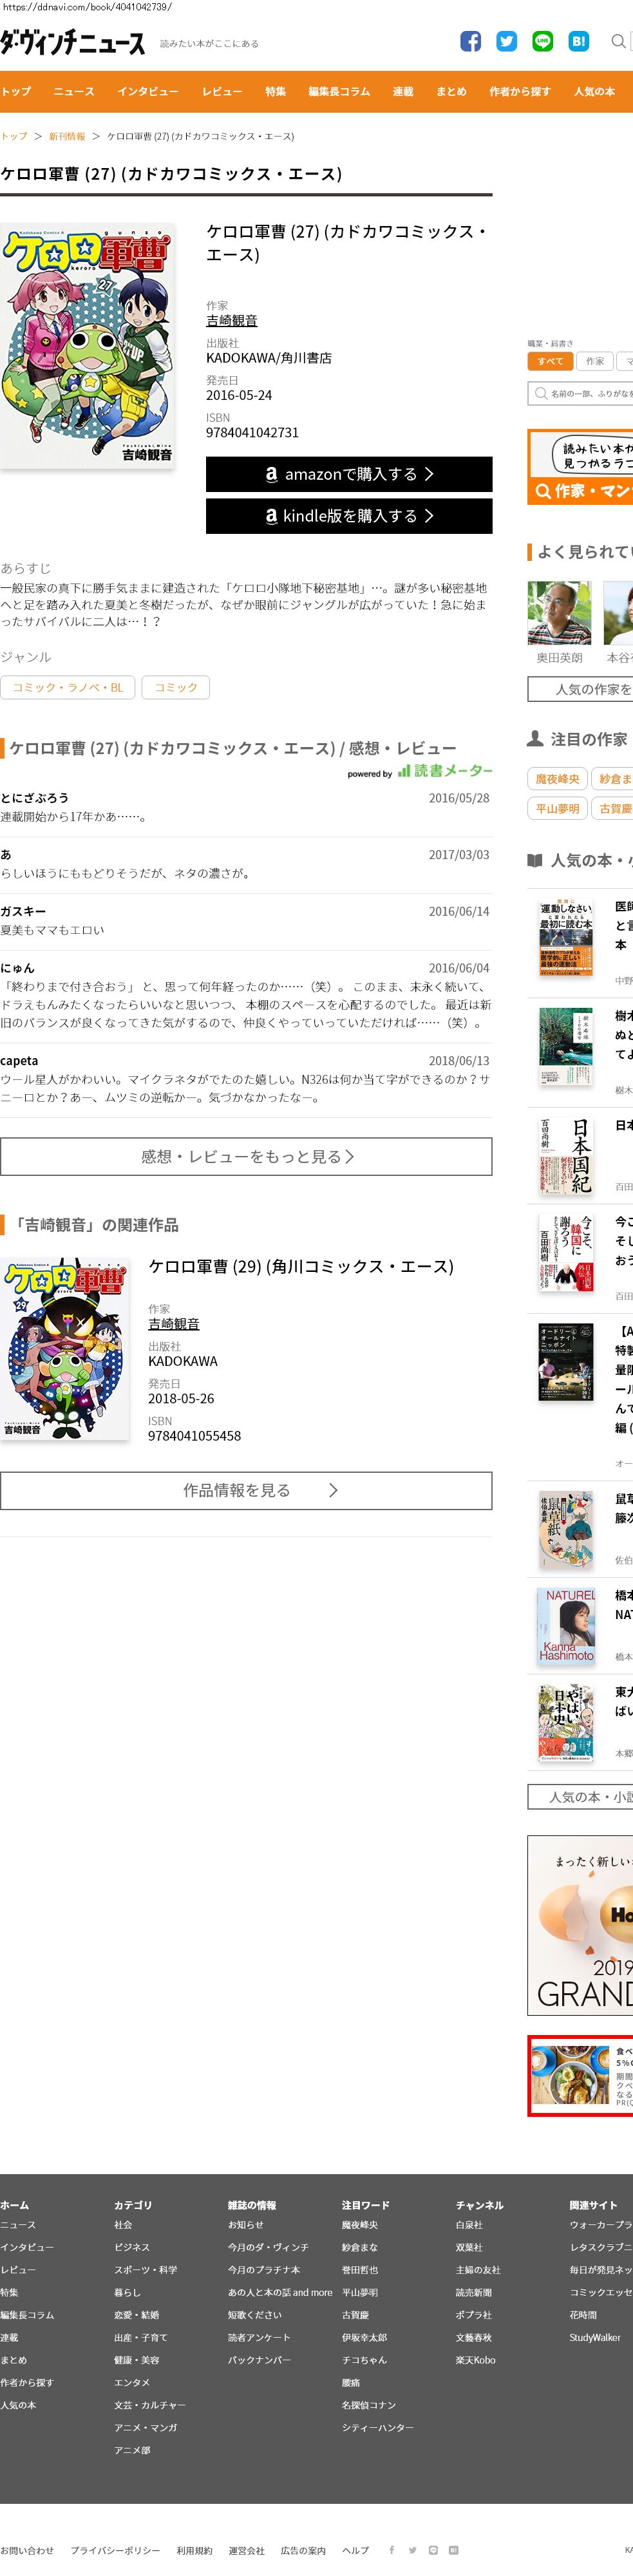633x2576 pixels.
Task: Open 作品情報を見る with chevron
Action: click(246, 1490)
